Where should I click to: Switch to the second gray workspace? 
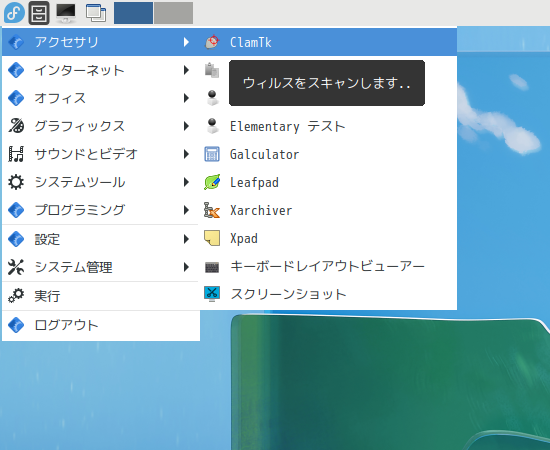point(174,13)
